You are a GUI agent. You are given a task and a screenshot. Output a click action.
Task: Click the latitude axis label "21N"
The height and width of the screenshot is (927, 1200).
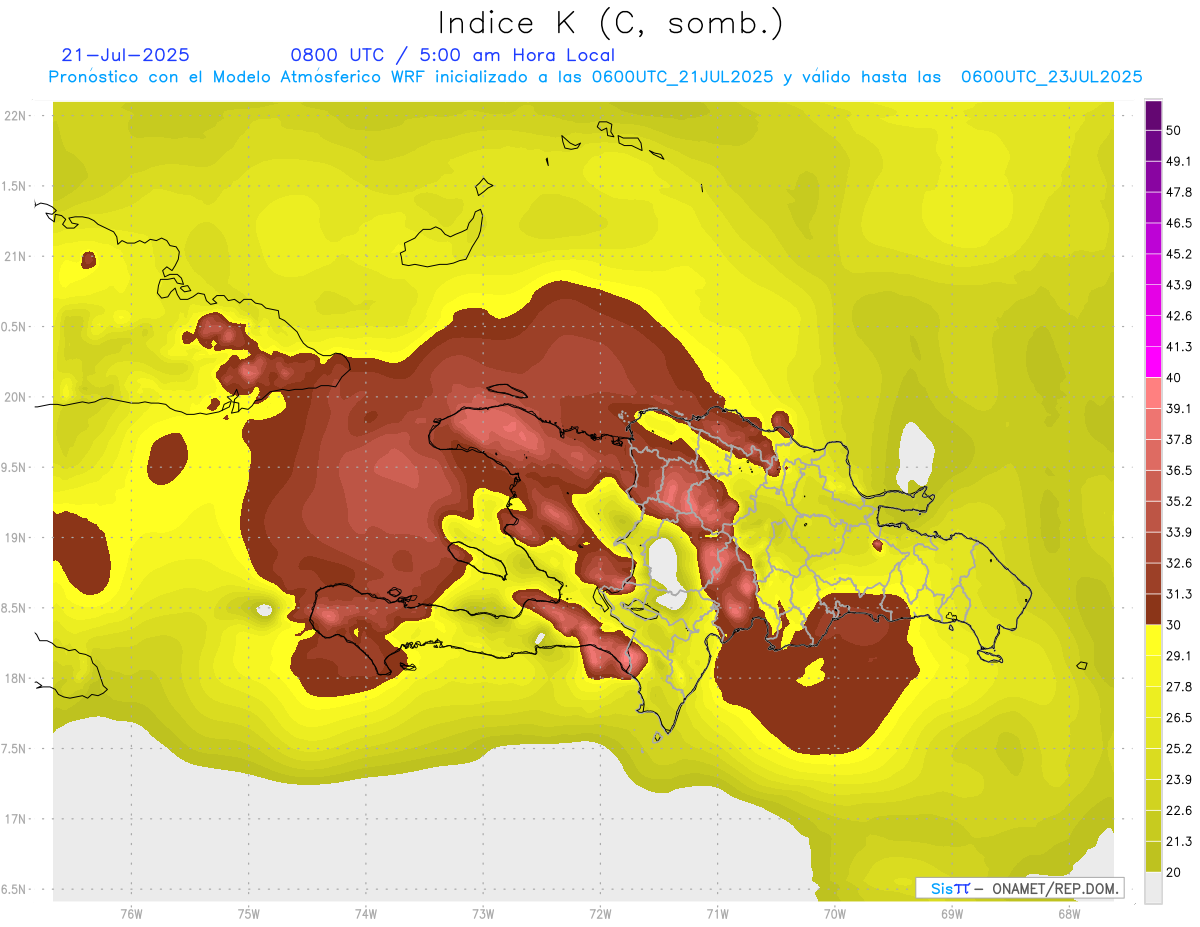click(x=17, y=257)
